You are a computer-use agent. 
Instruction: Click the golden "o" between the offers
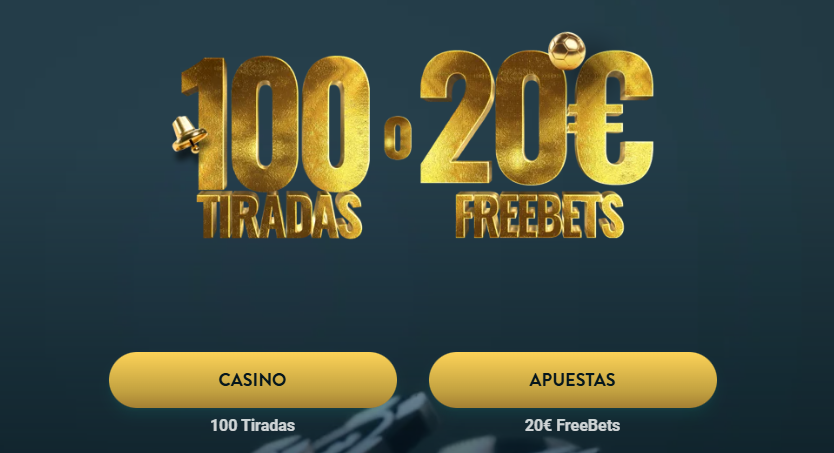[398, 137]
